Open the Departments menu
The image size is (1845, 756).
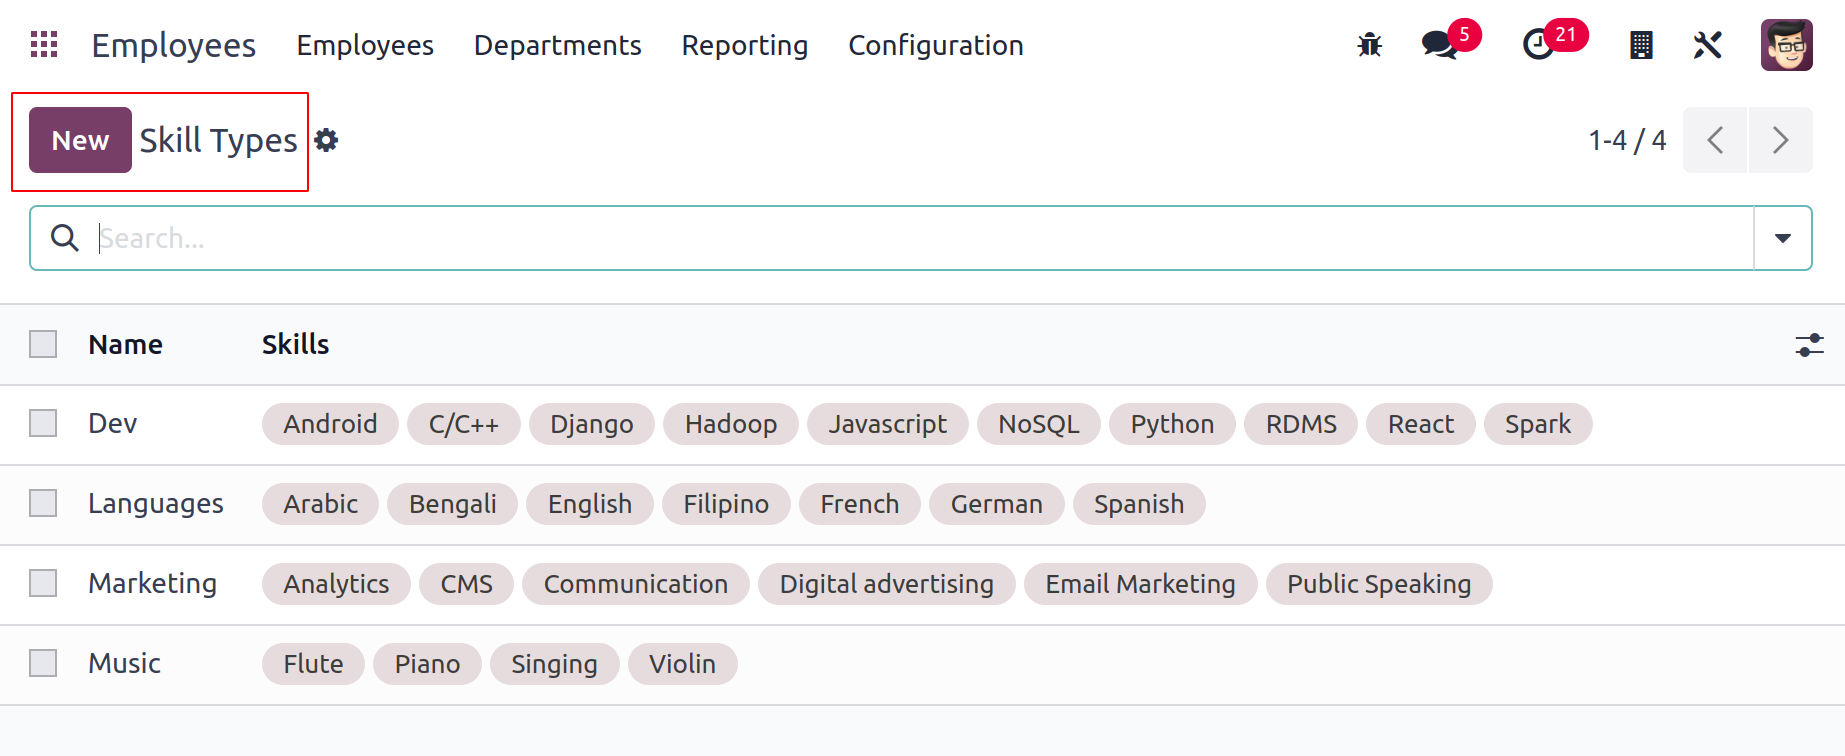[557, 45]
